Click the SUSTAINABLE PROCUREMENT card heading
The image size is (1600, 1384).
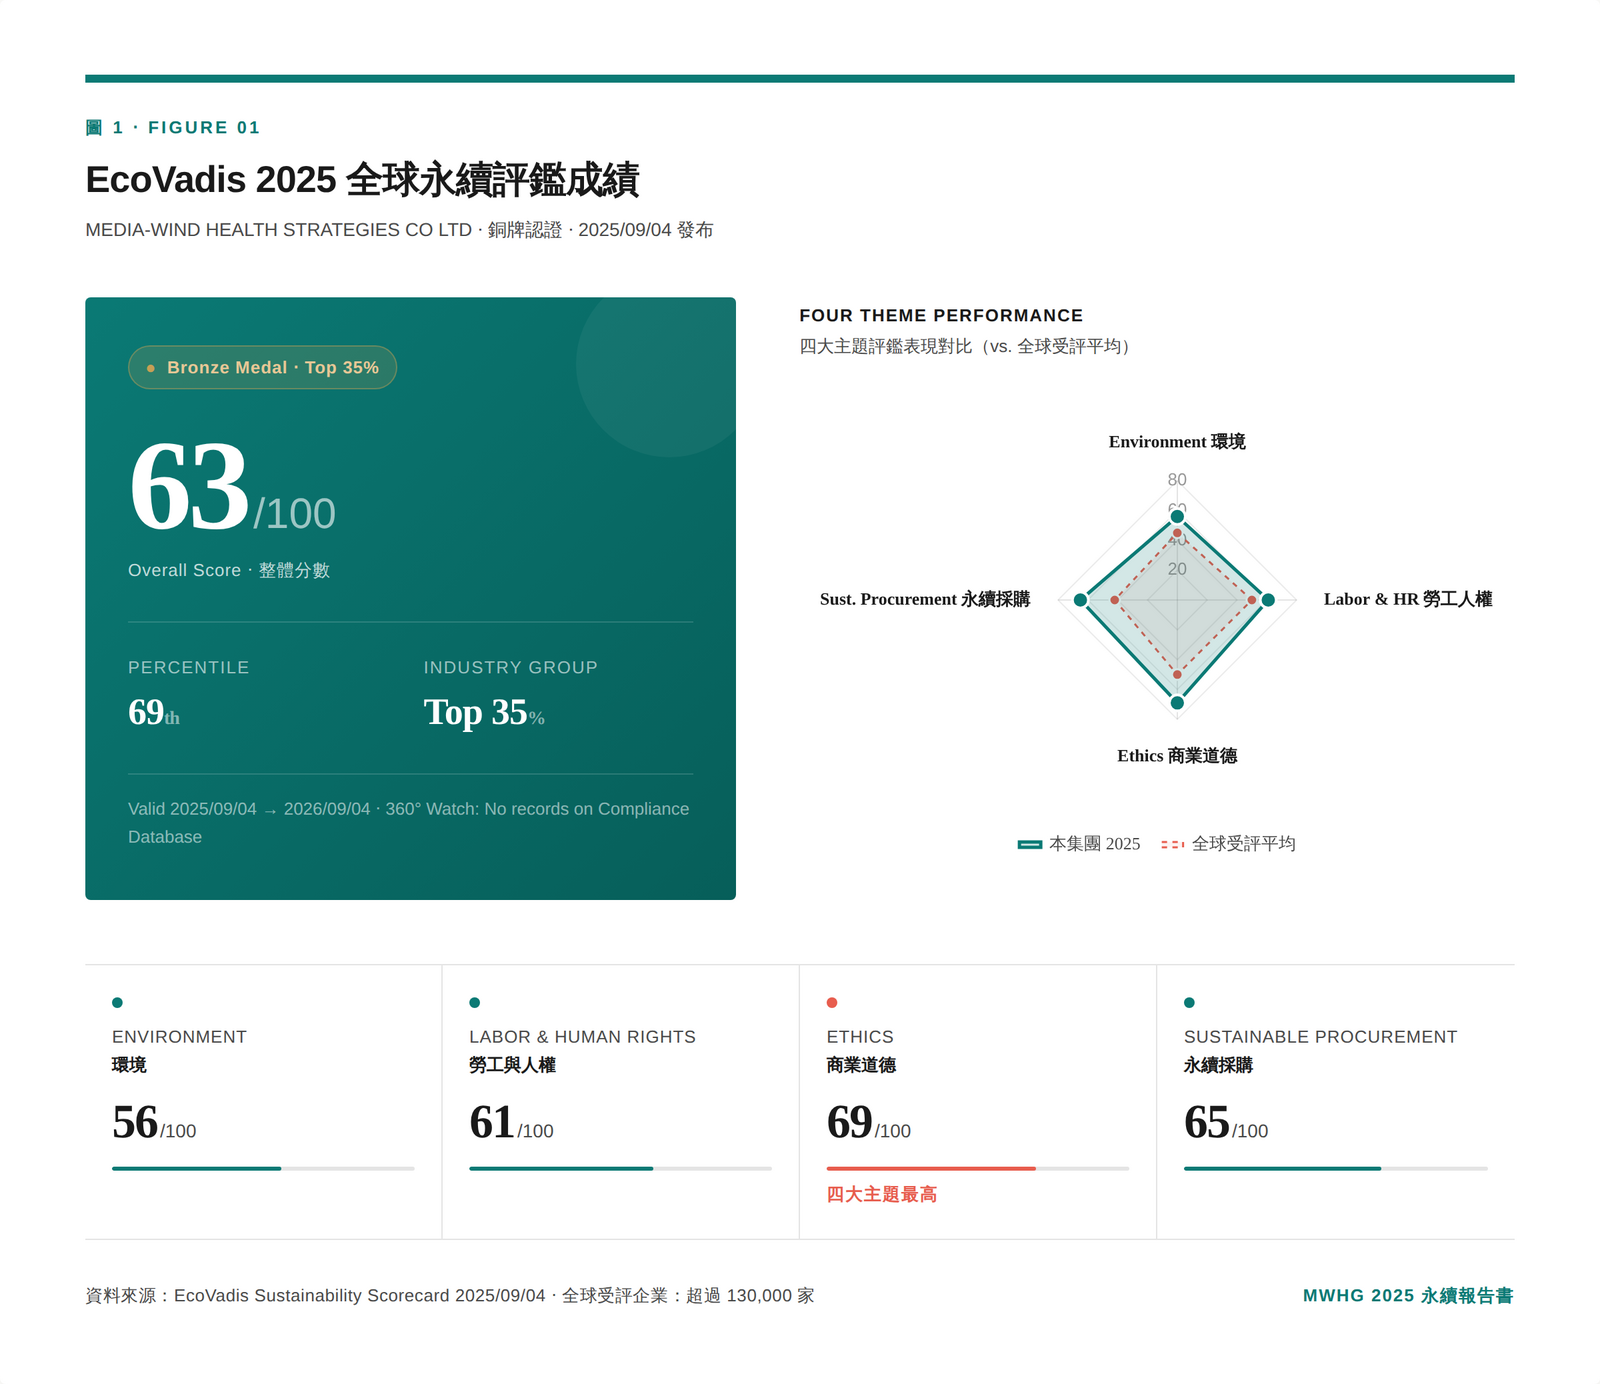click(1320, 1037)
